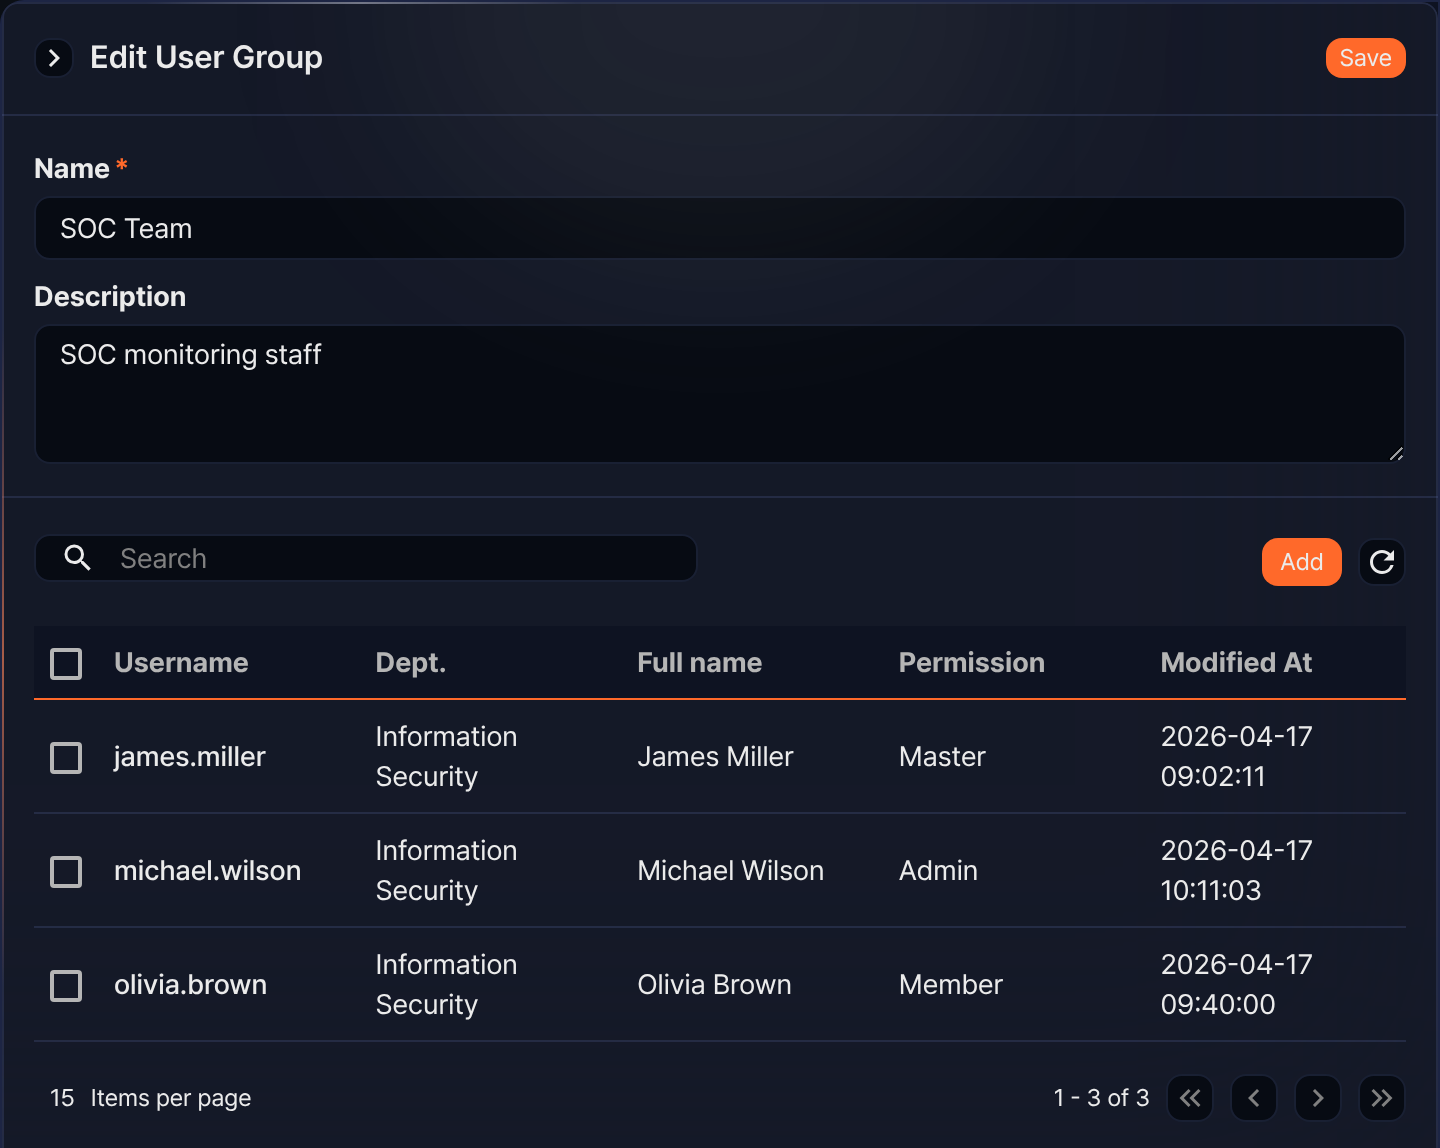Click the Dept. column header
This screenshot has width=1440, height=1148.
411,662
